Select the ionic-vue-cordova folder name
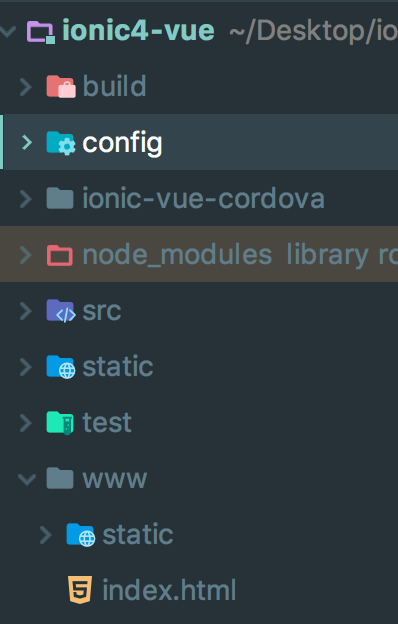The image size is (398, 624). [203, 198]
